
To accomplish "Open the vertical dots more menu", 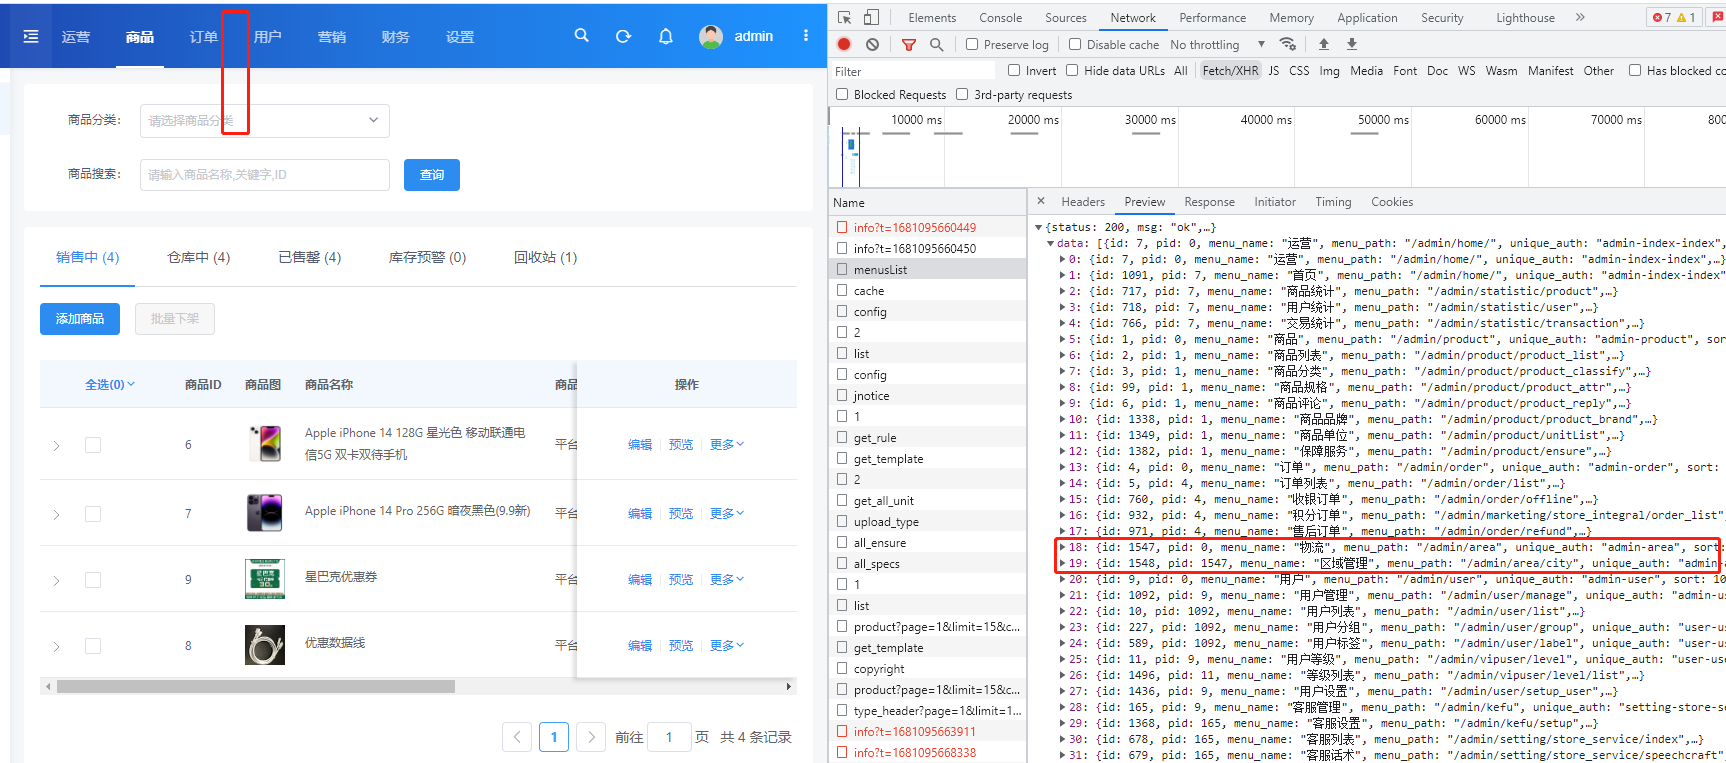I will (x=805, y=36).
